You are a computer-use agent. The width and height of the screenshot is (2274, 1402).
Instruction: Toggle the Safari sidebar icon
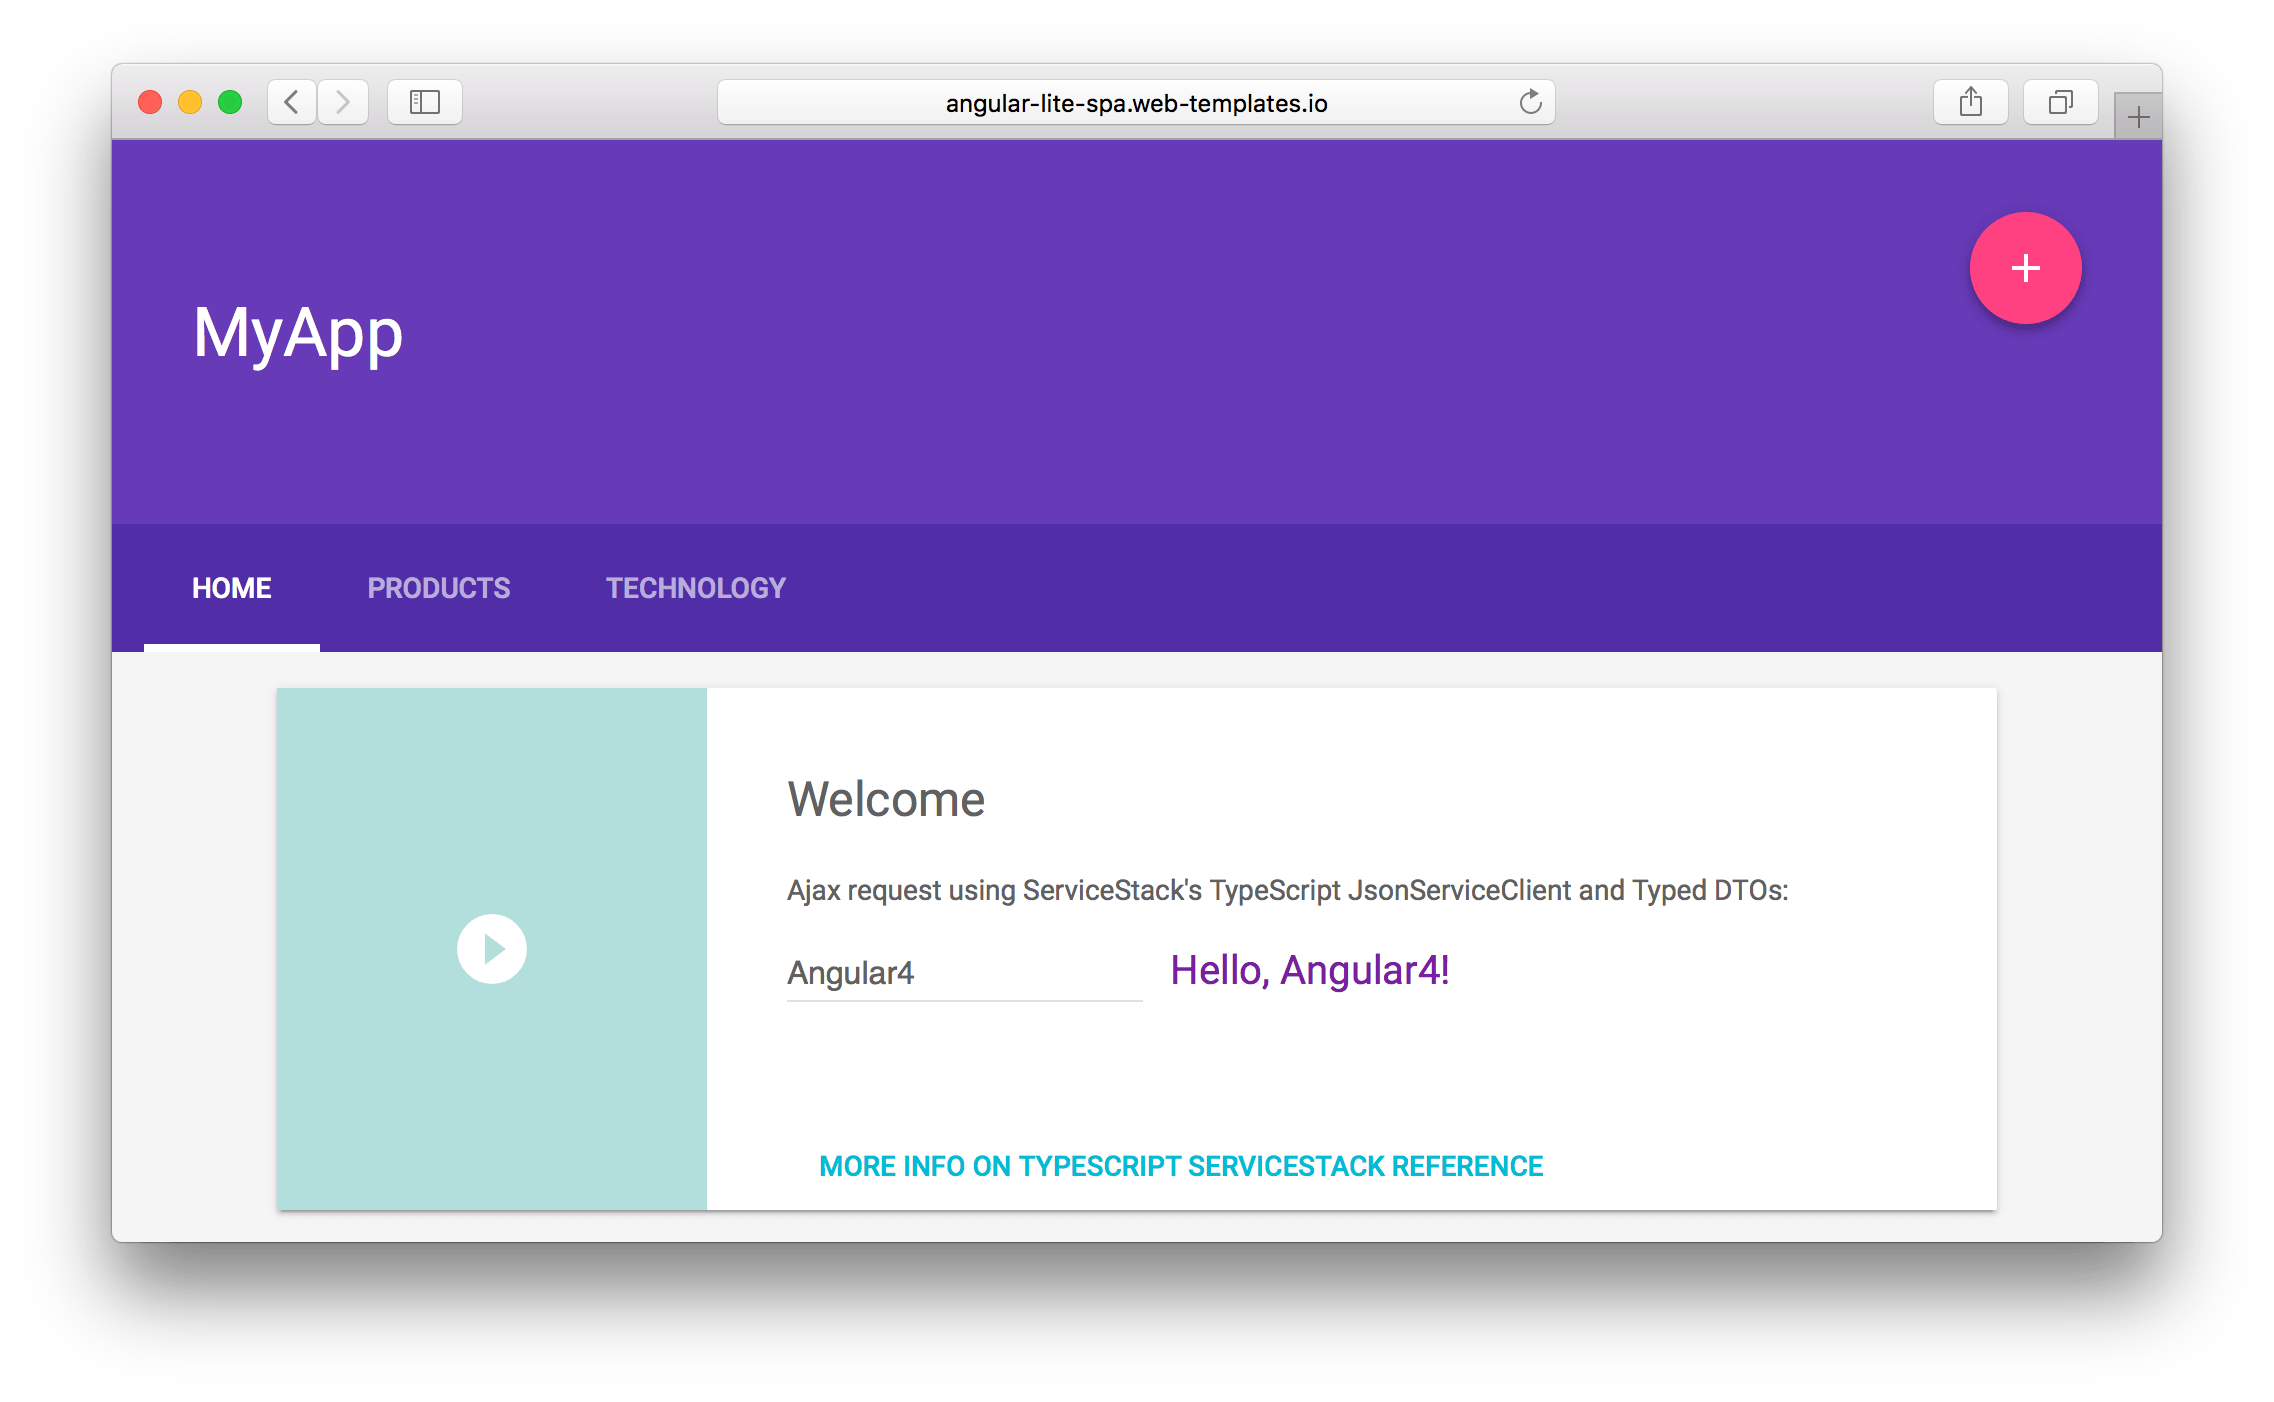[x=424, y=101]
